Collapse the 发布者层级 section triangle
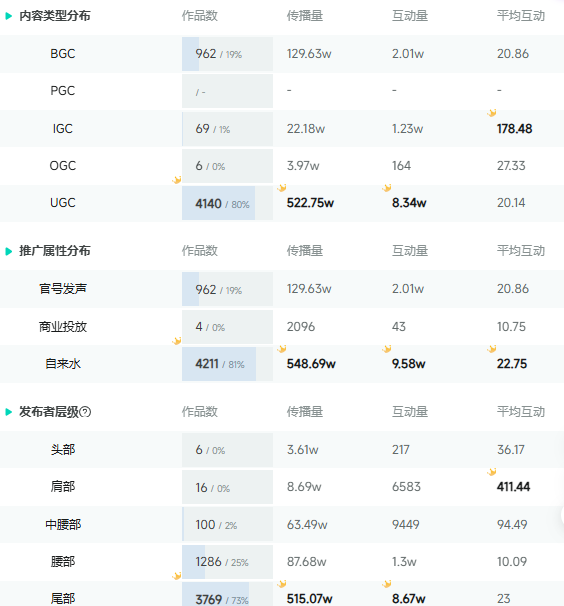This screenshot has height=606, width=564. click(x=9, y=412)
